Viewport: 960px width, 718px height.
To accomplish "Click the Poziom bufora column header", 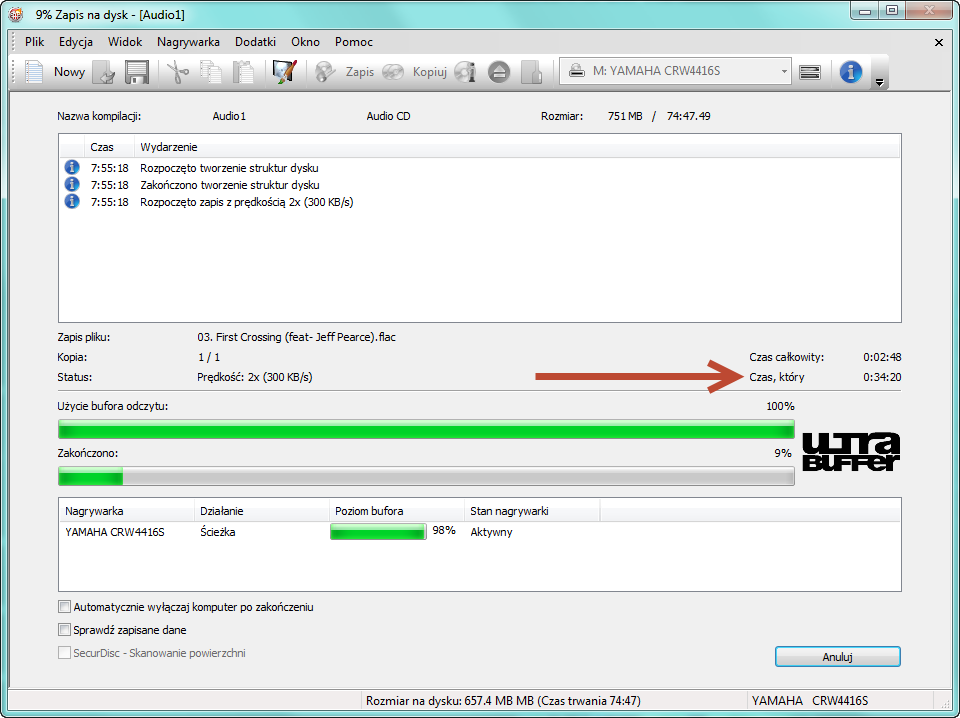I will [397, 511].
